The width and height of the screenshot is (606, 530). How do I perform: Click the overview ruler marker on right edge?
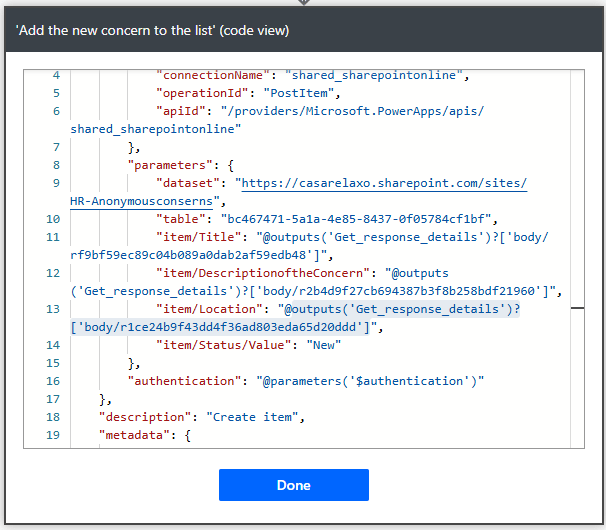[577, 310]
